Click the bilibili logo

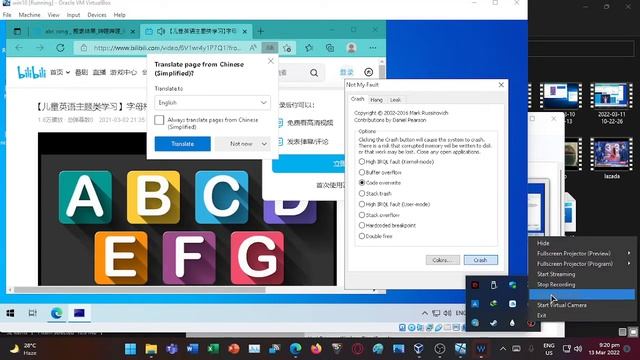31,73
